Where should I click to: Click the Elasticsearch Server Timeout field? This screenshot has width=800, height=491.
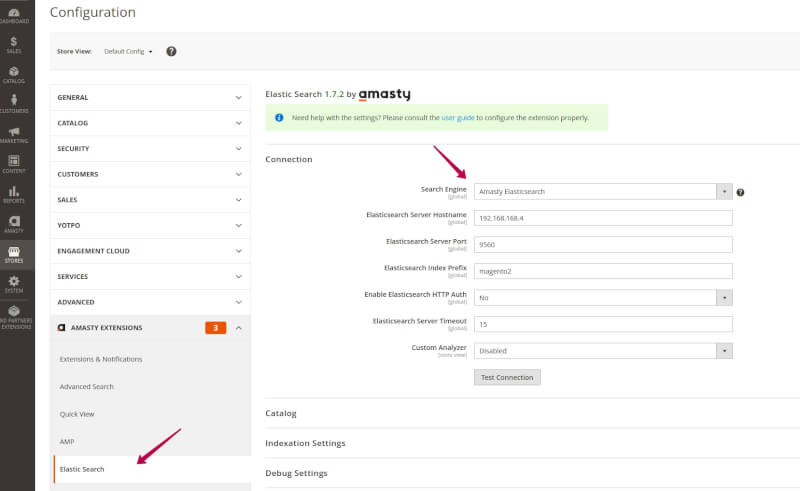(603, 324)
